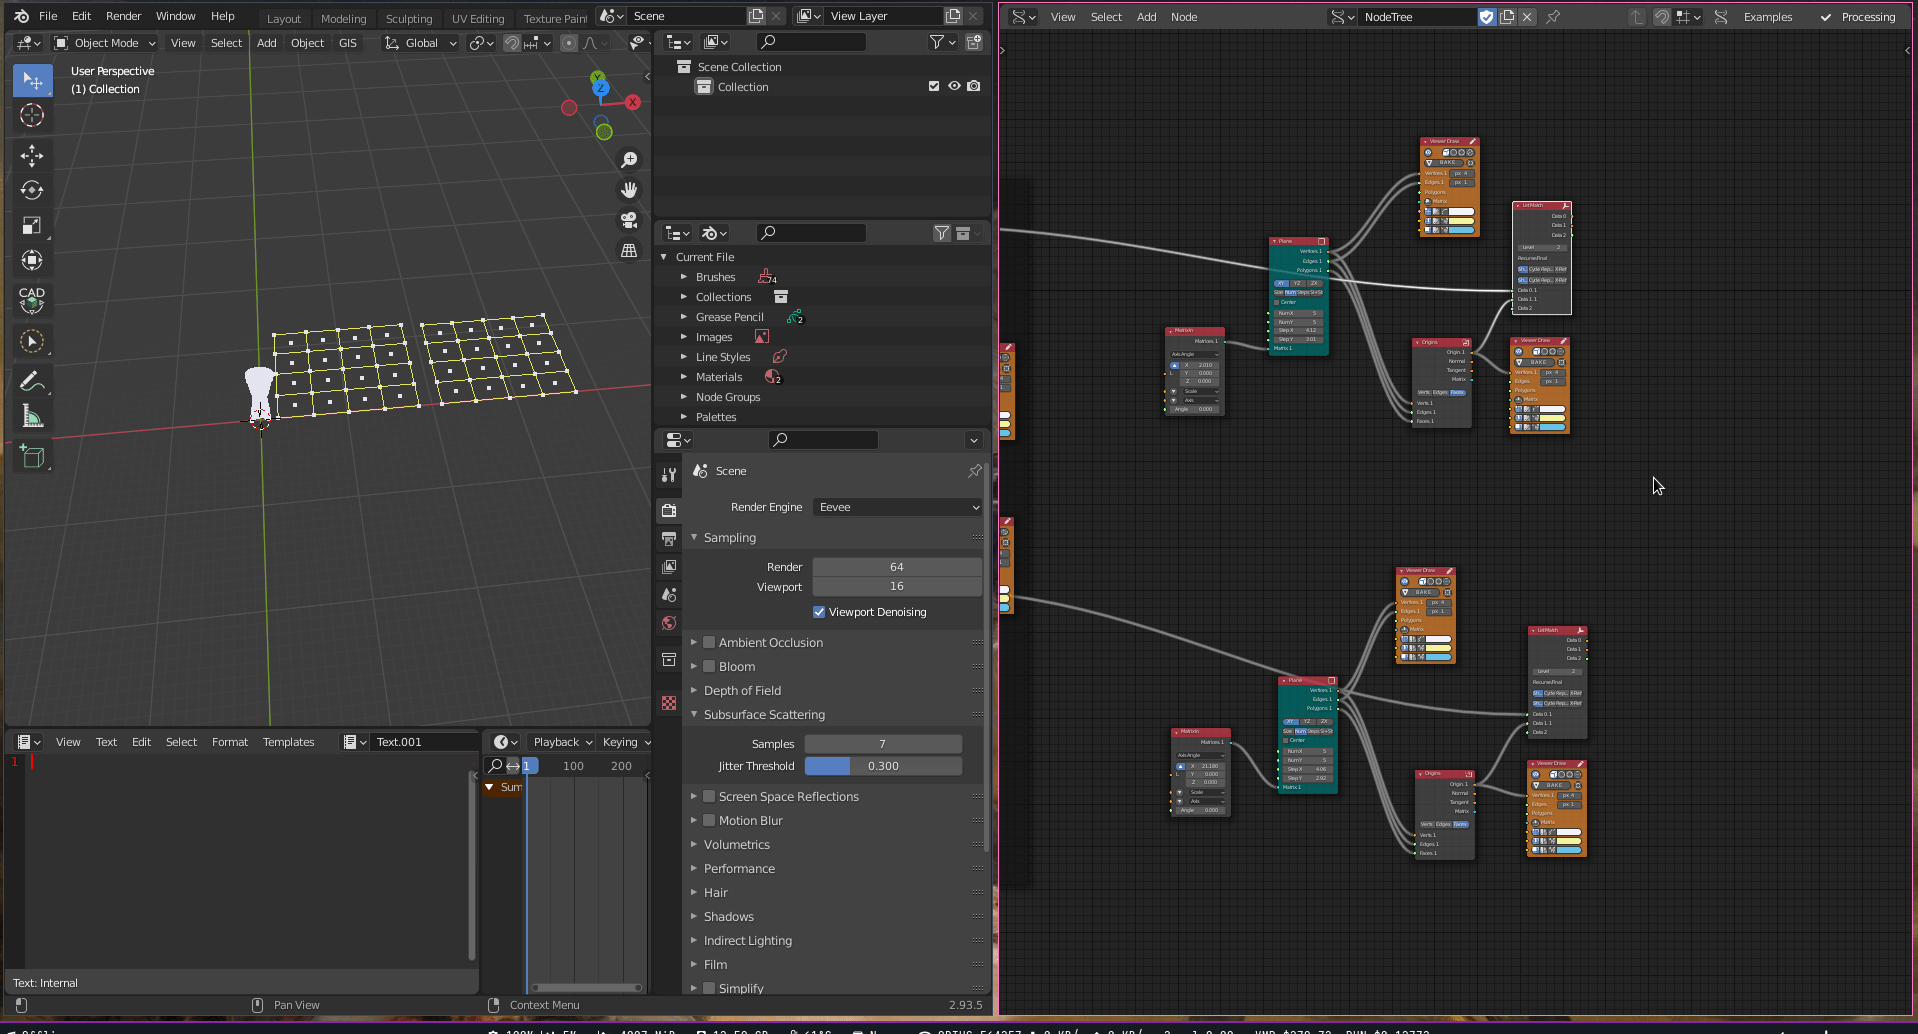
Task: Open Keying popover in timeline
Action: 625,742
